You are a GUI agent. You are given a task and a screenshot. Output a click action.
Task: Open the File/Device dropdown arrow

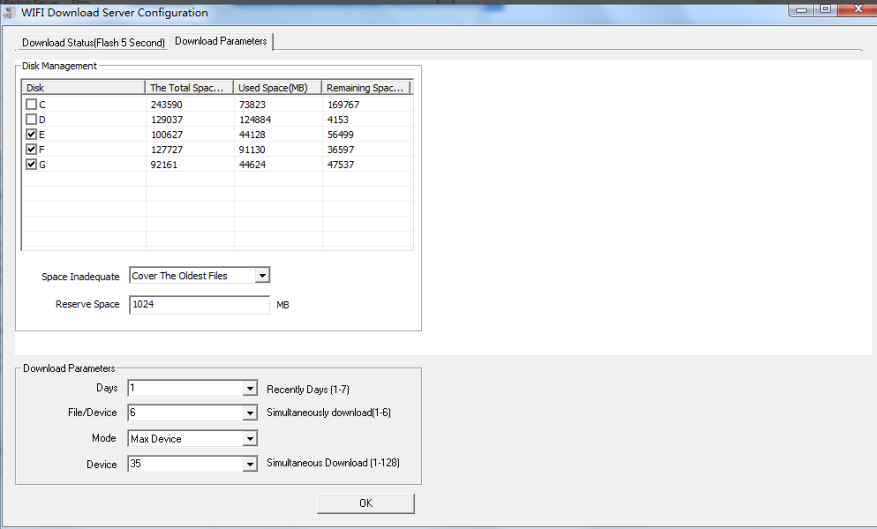[x=249, y=413]
